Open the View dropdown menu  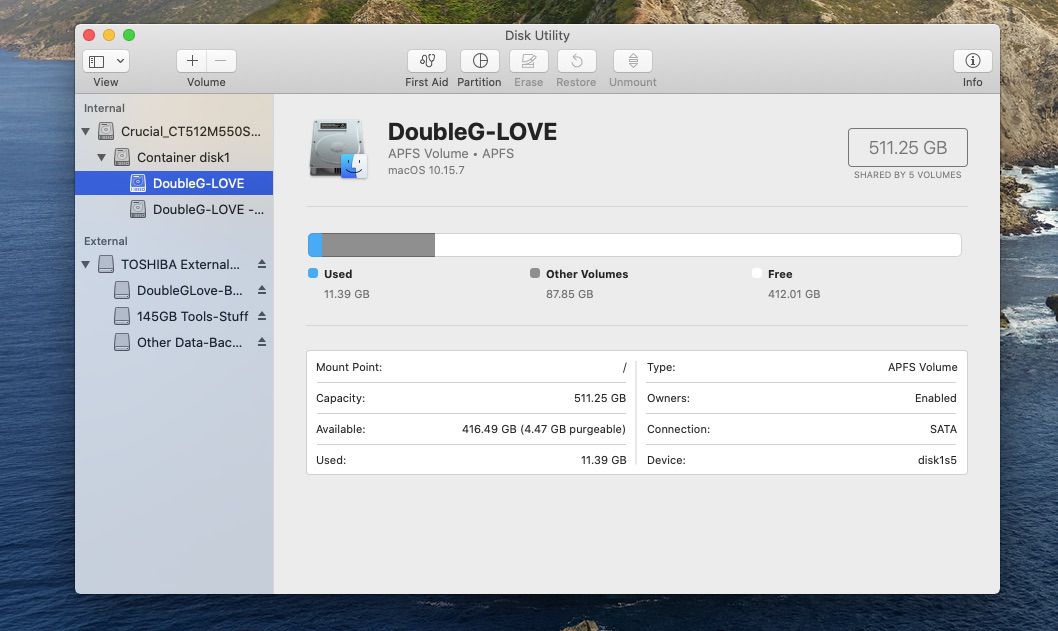pyautogui.click(x=105, y=61)
